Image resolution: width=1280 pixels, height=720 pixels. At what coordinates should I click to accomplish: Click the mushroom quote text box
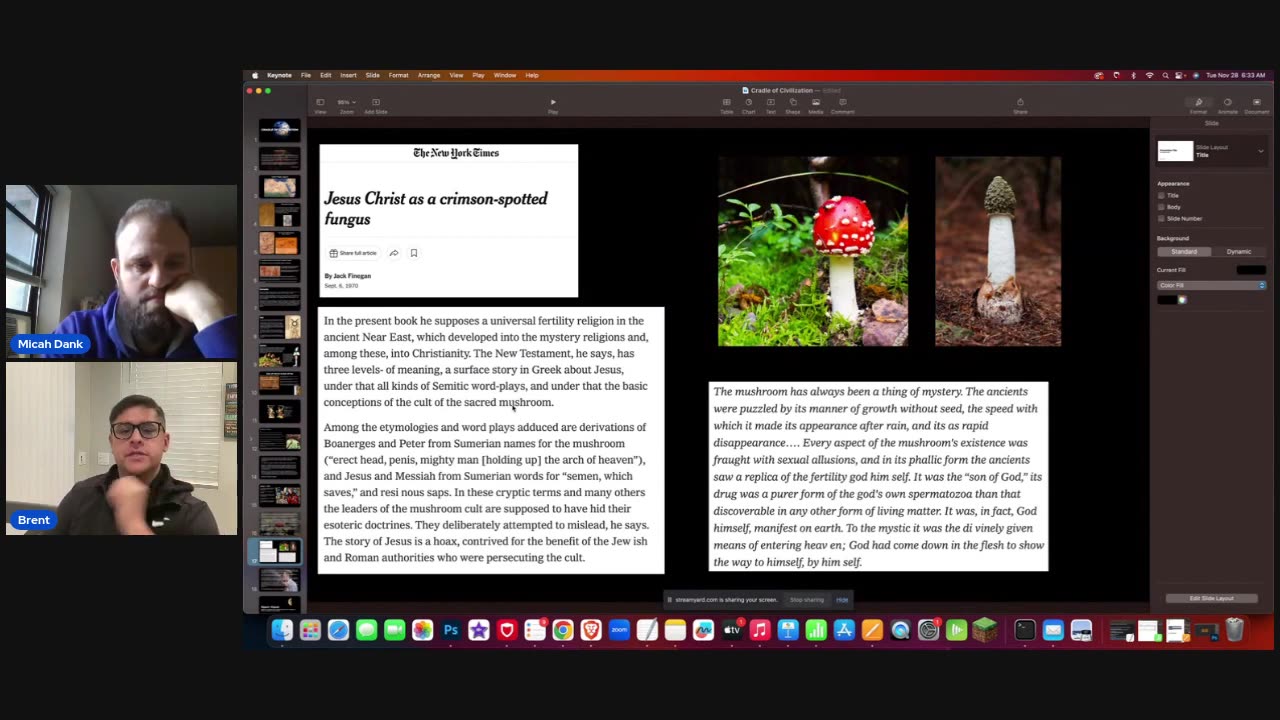coord(878,476)
